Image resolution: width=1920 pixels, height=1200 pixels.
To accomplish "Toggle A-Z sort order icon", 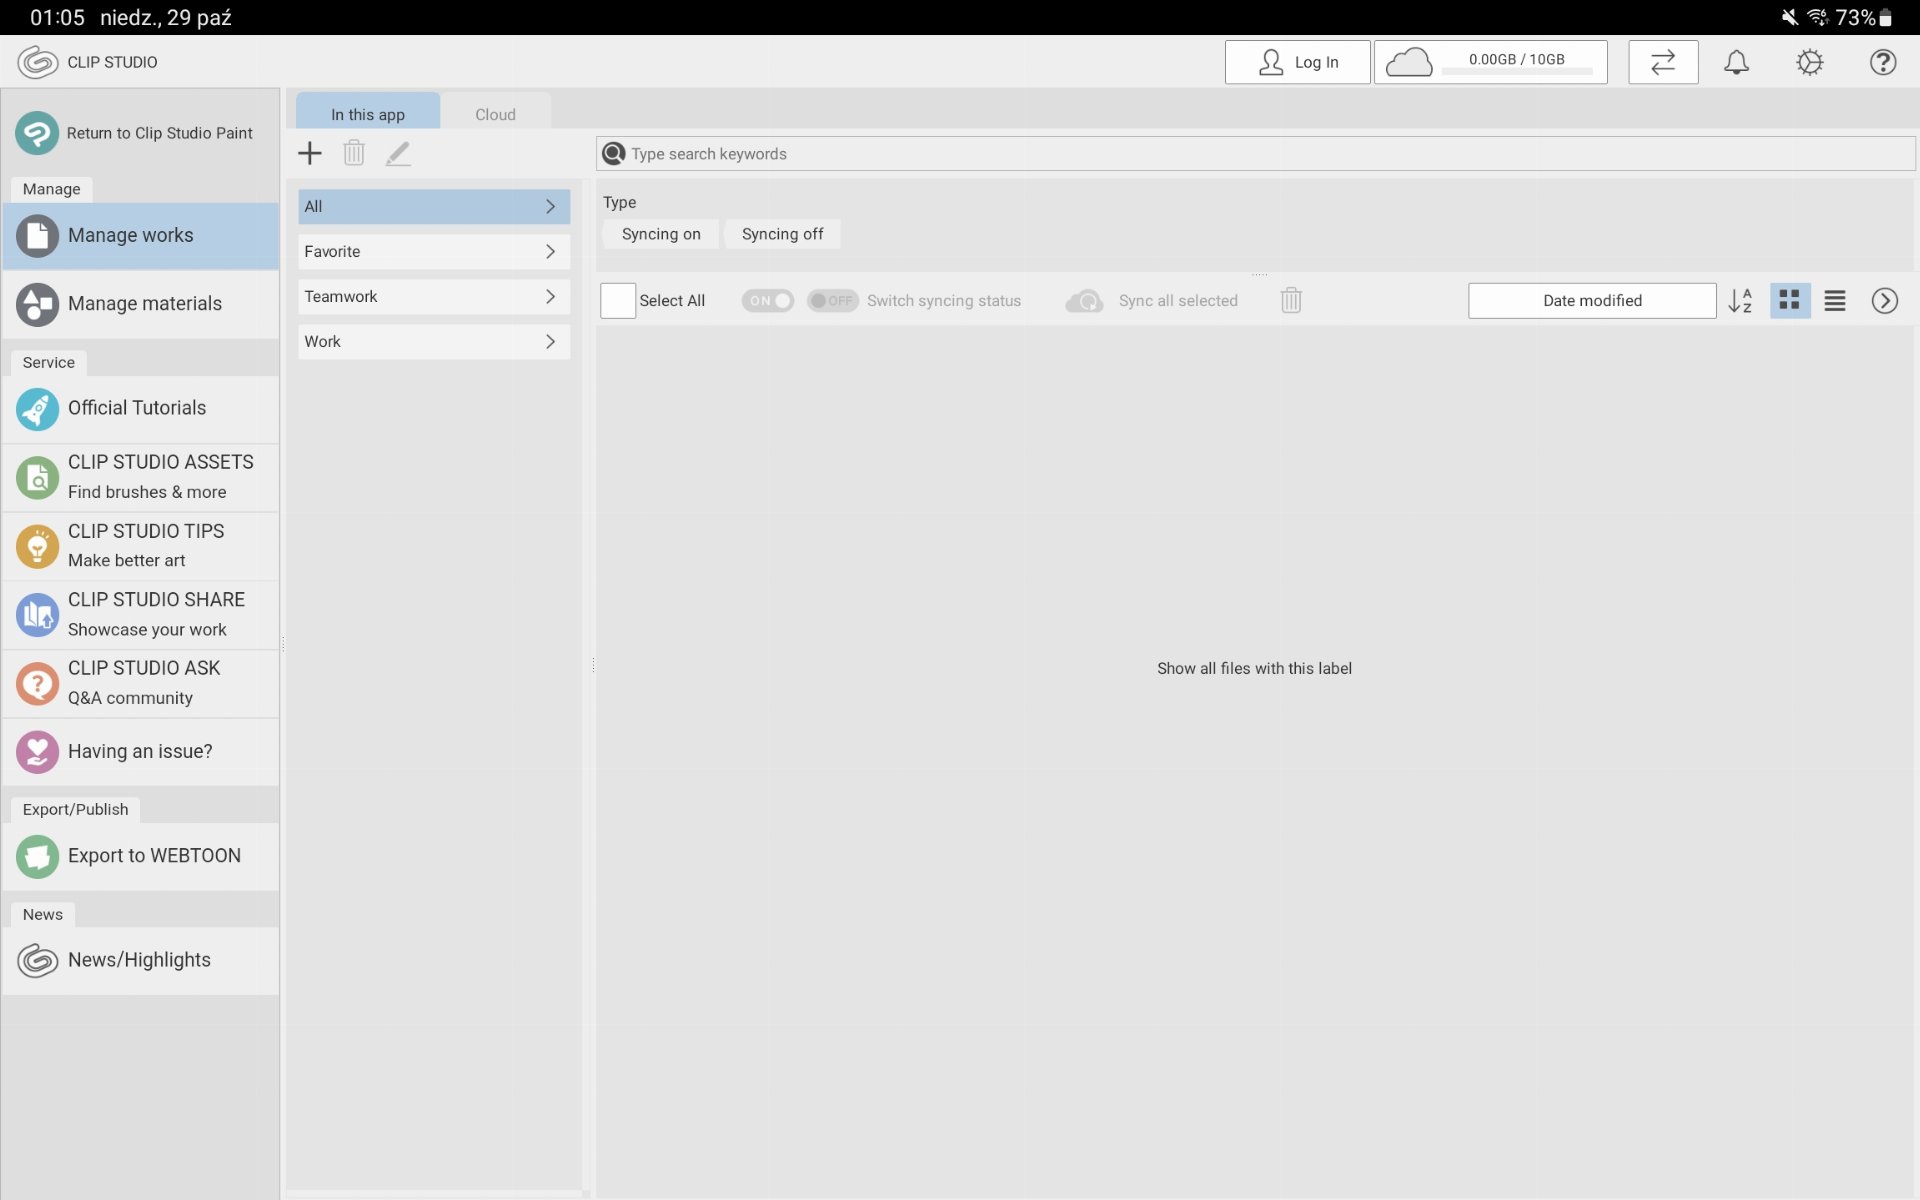I will (x=1740, y=300).
